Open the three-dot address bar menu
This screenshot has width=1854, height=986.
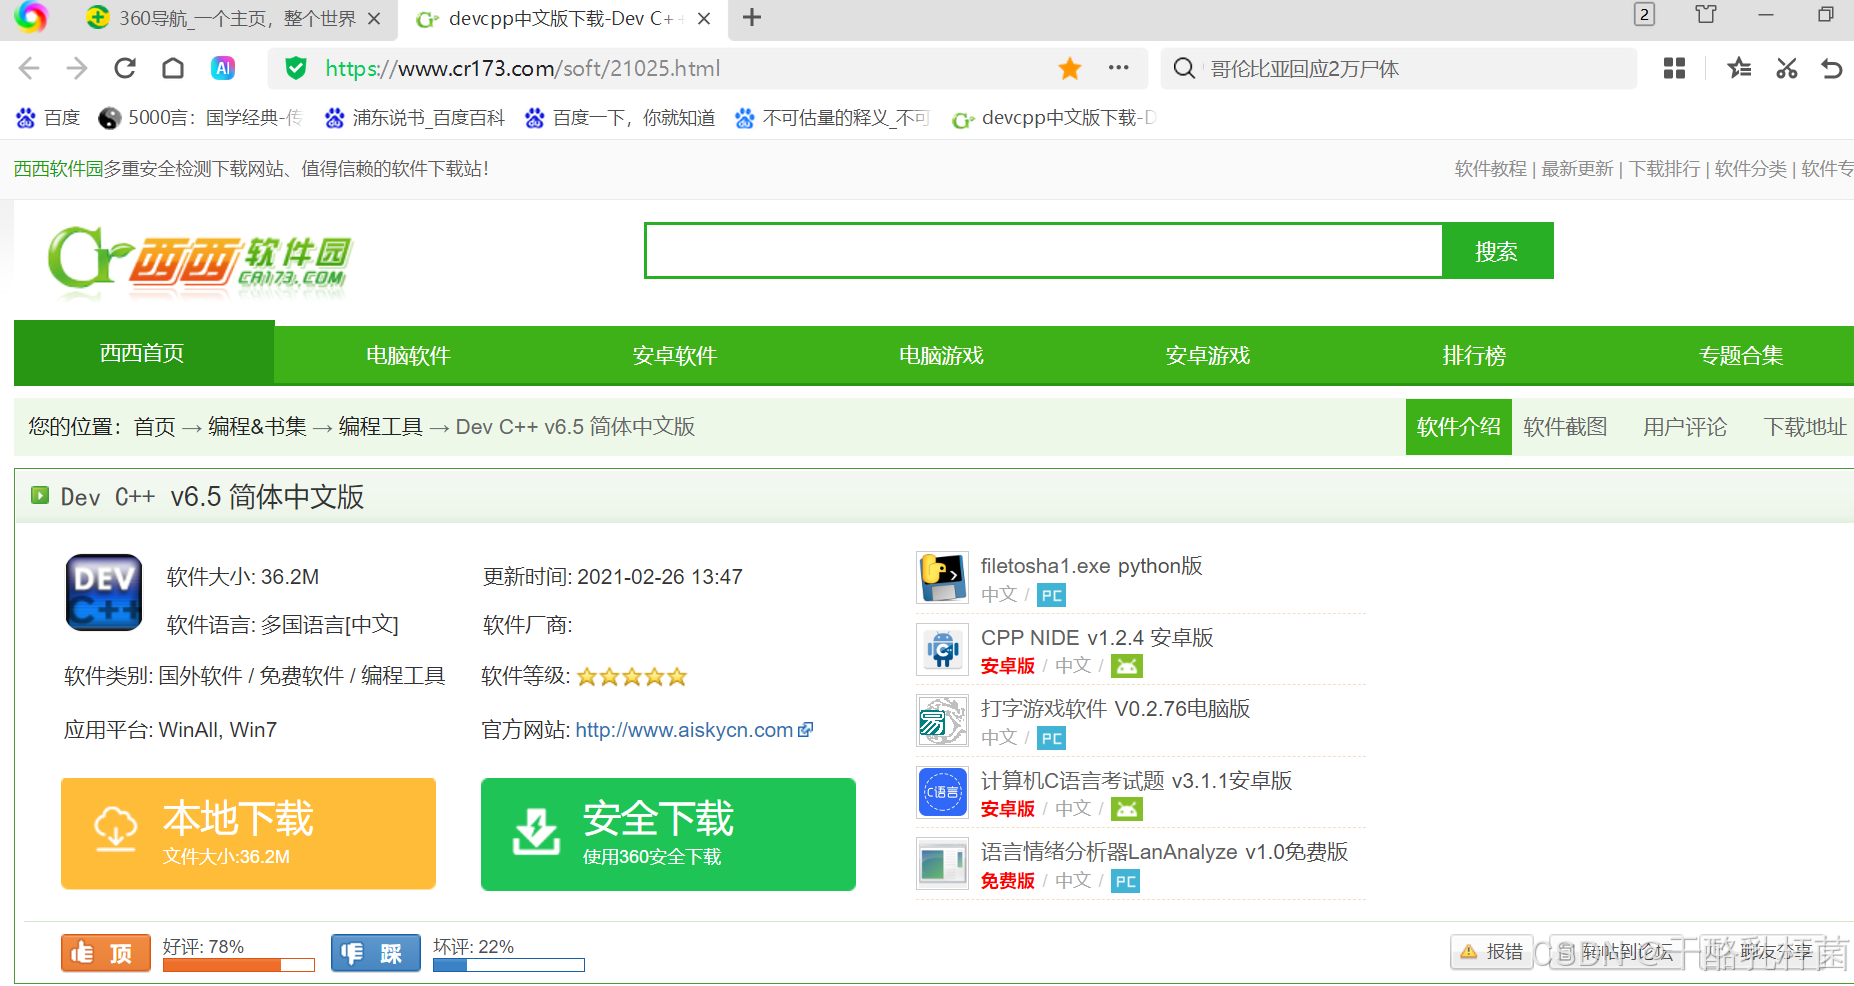[x=1119, y=68]
